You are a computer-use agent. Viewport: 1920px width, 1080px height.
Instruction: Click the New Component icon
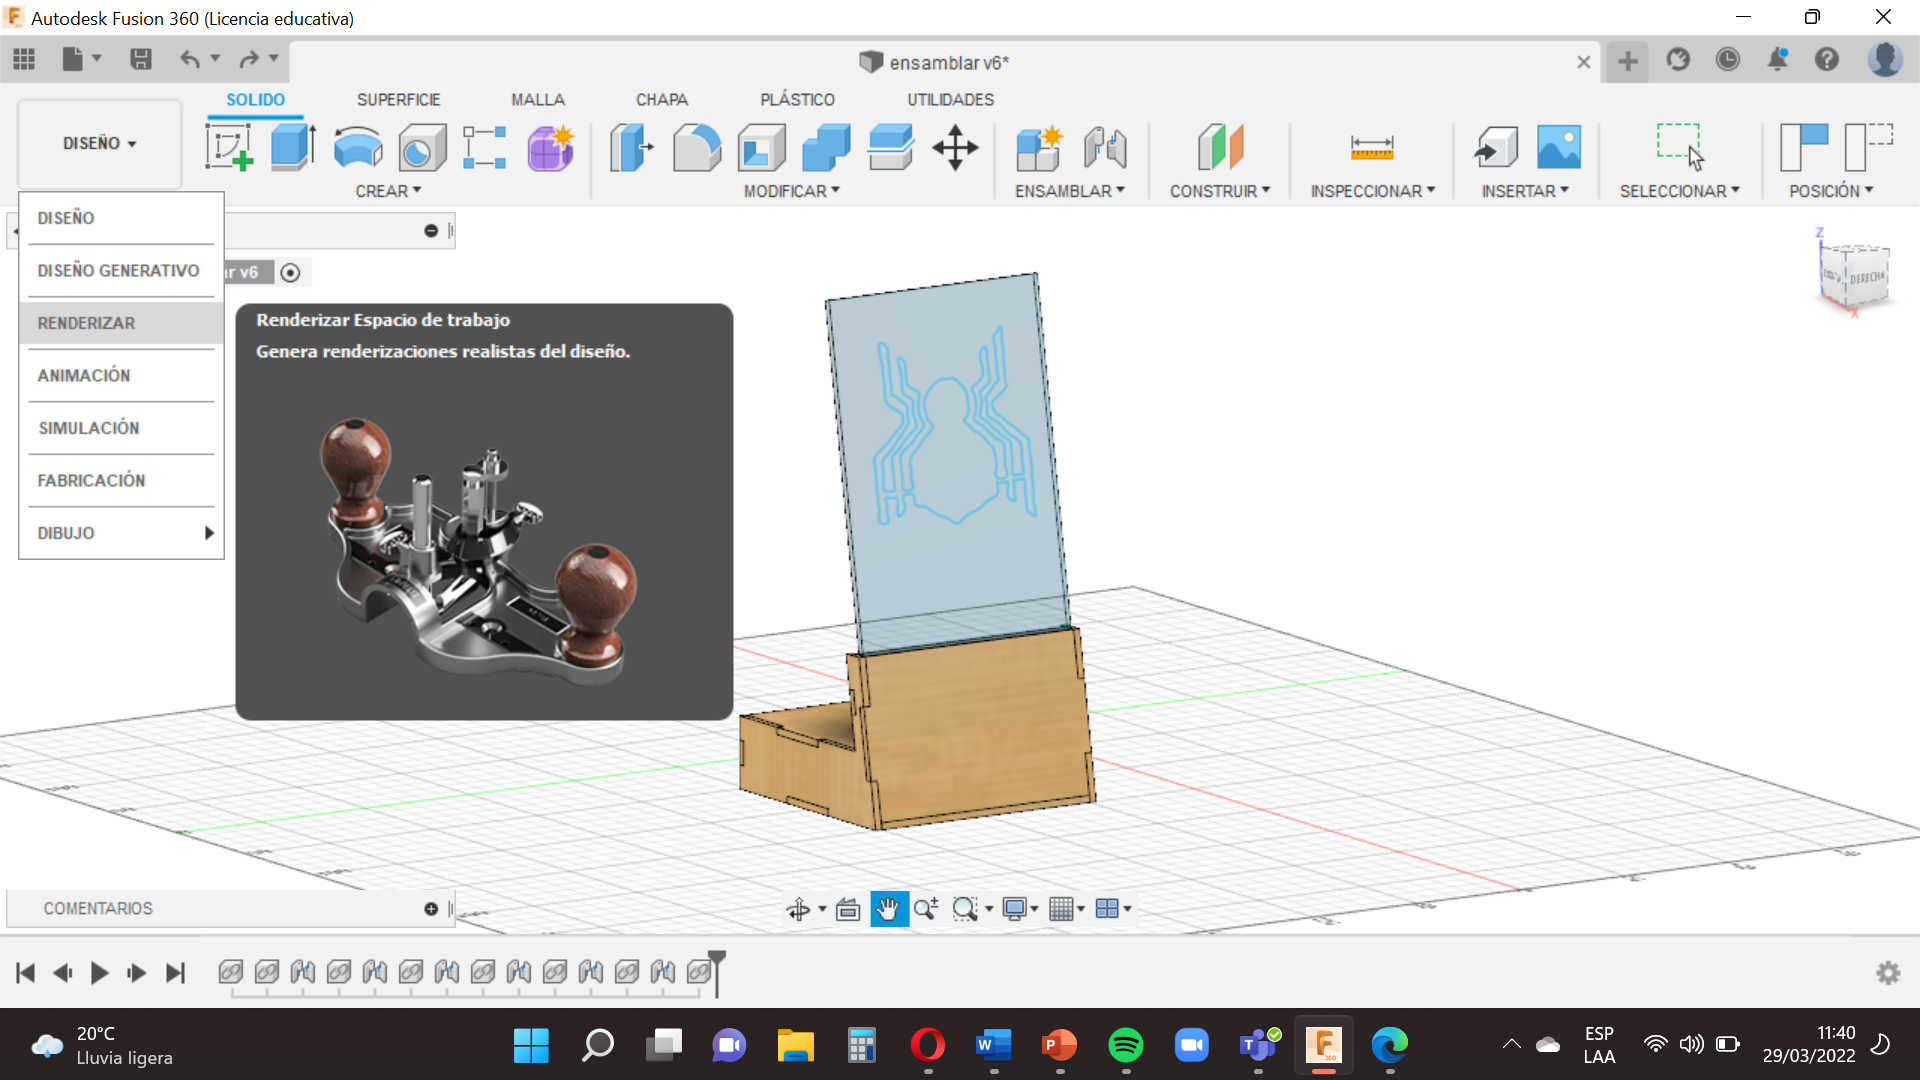(x=1039, y=148)
